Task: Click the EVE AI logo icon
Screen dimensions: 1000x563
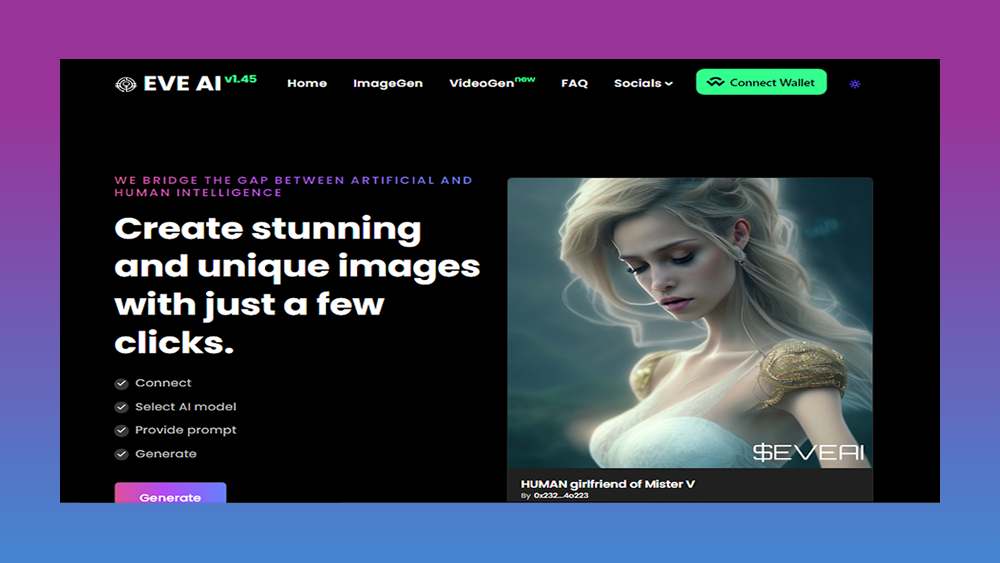Action: (x=126, y=84)
